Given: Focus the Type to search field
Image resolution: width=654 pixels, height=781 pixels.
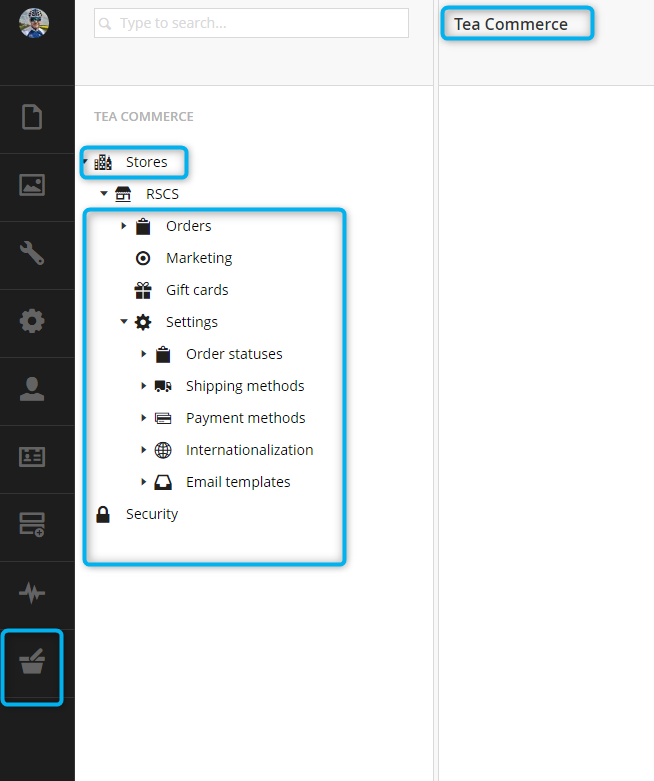Looking at the screenshot, I should click(252, 23).
